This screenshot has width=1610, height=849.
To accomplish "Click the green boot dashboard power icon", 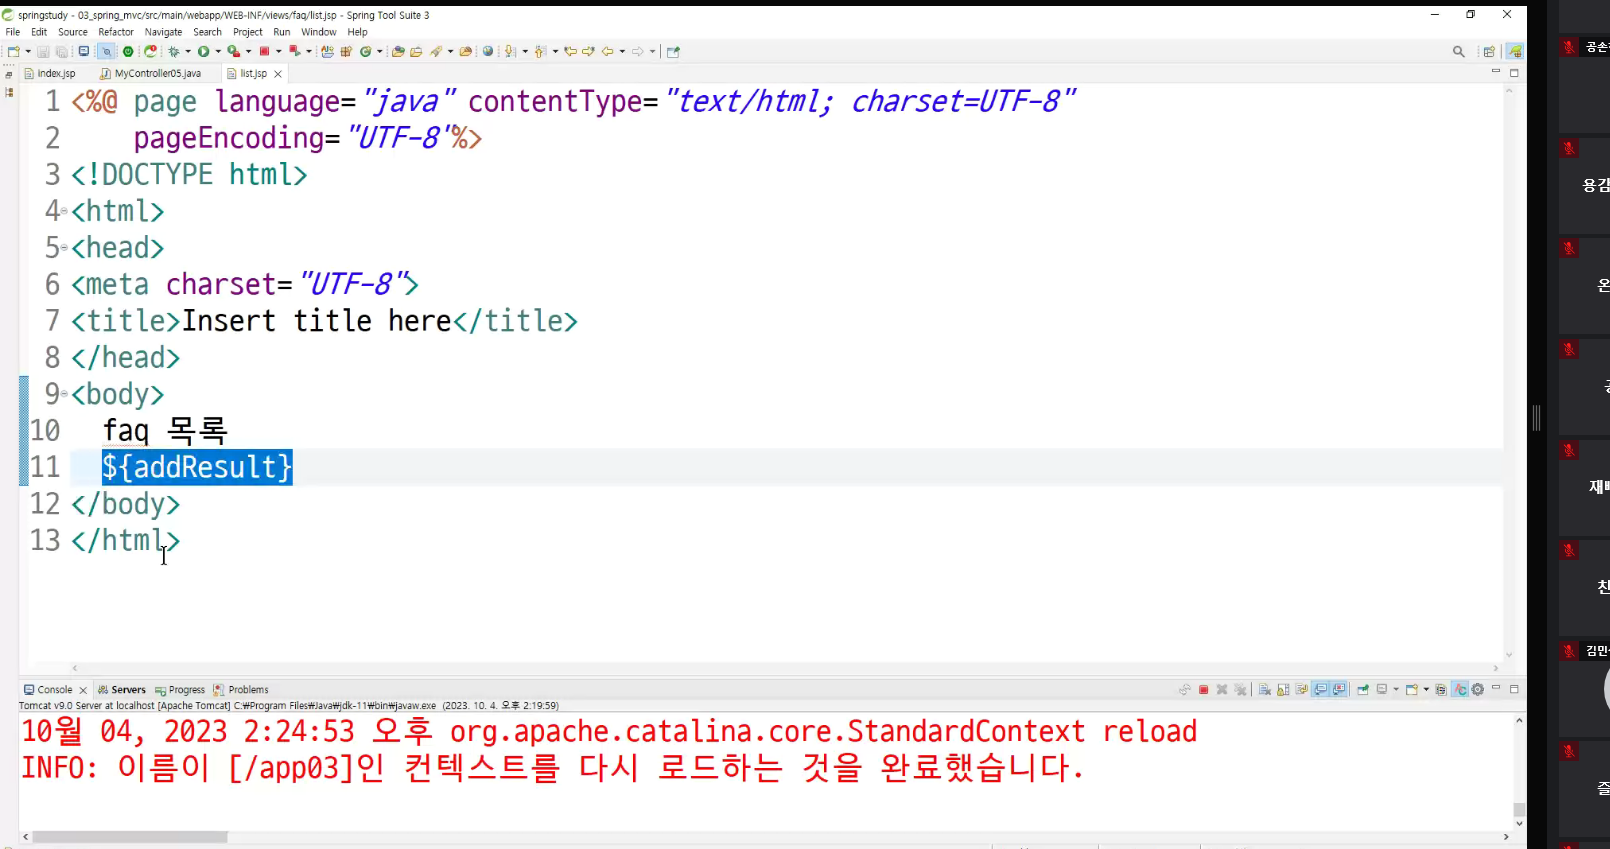I will point(128,51).
